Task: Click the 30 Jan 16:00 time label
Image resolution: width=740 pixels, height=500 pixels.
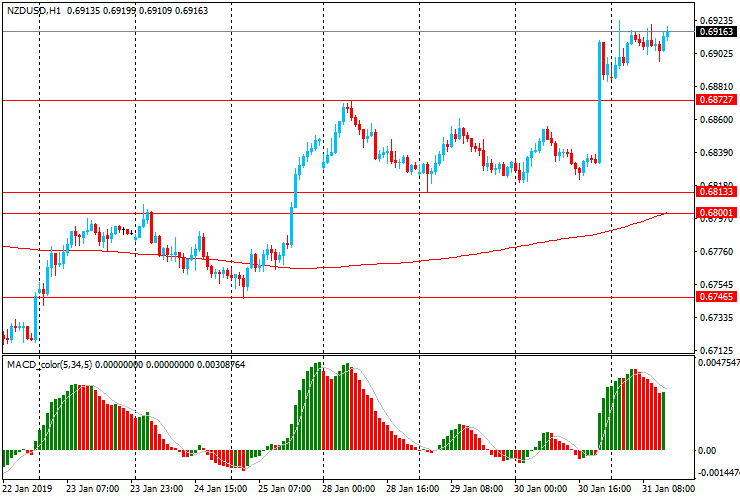Action: 605,489
